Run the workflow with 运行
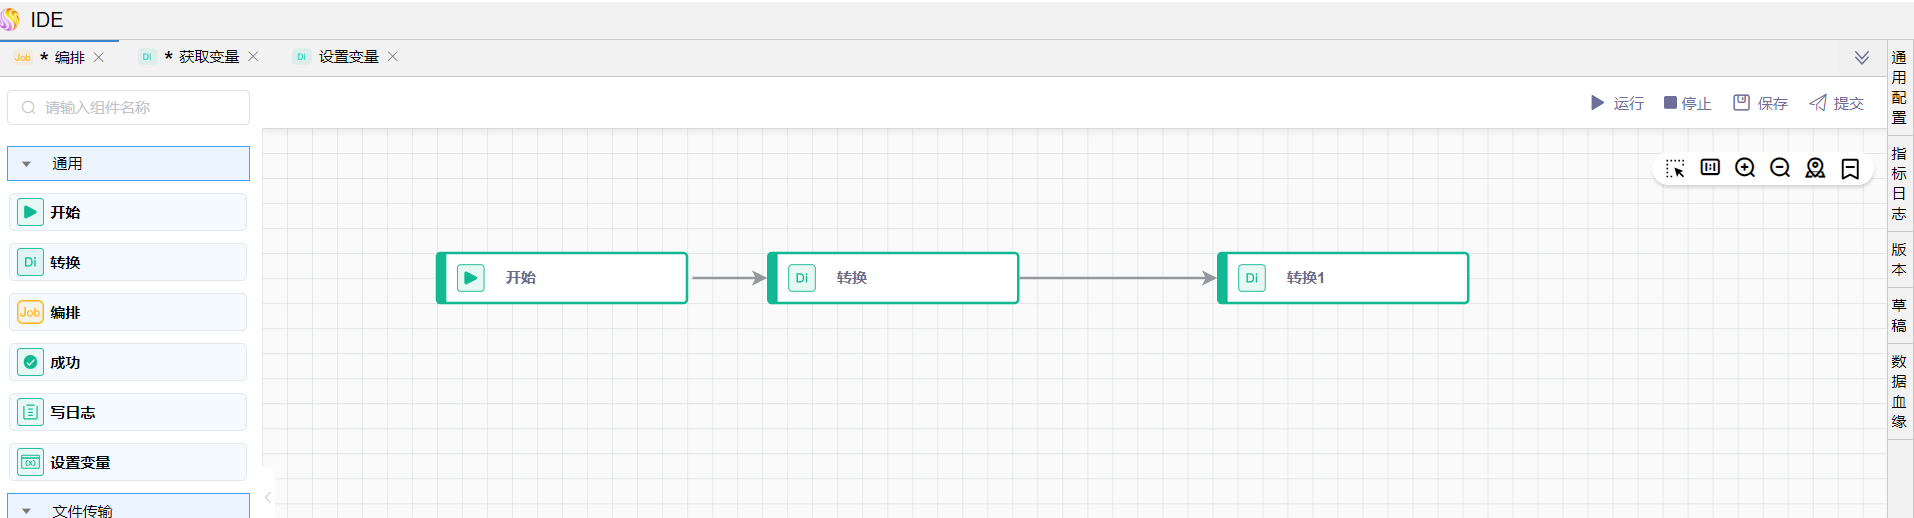Screen dimensions: 1914x518 pos(1617,103)
